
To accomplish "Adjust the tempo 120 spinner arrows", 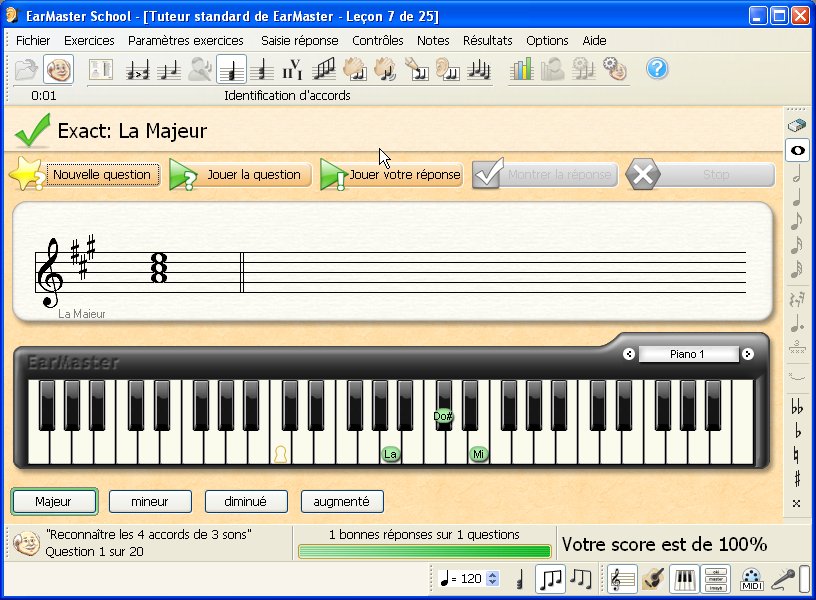I will [x=492, y=578].
